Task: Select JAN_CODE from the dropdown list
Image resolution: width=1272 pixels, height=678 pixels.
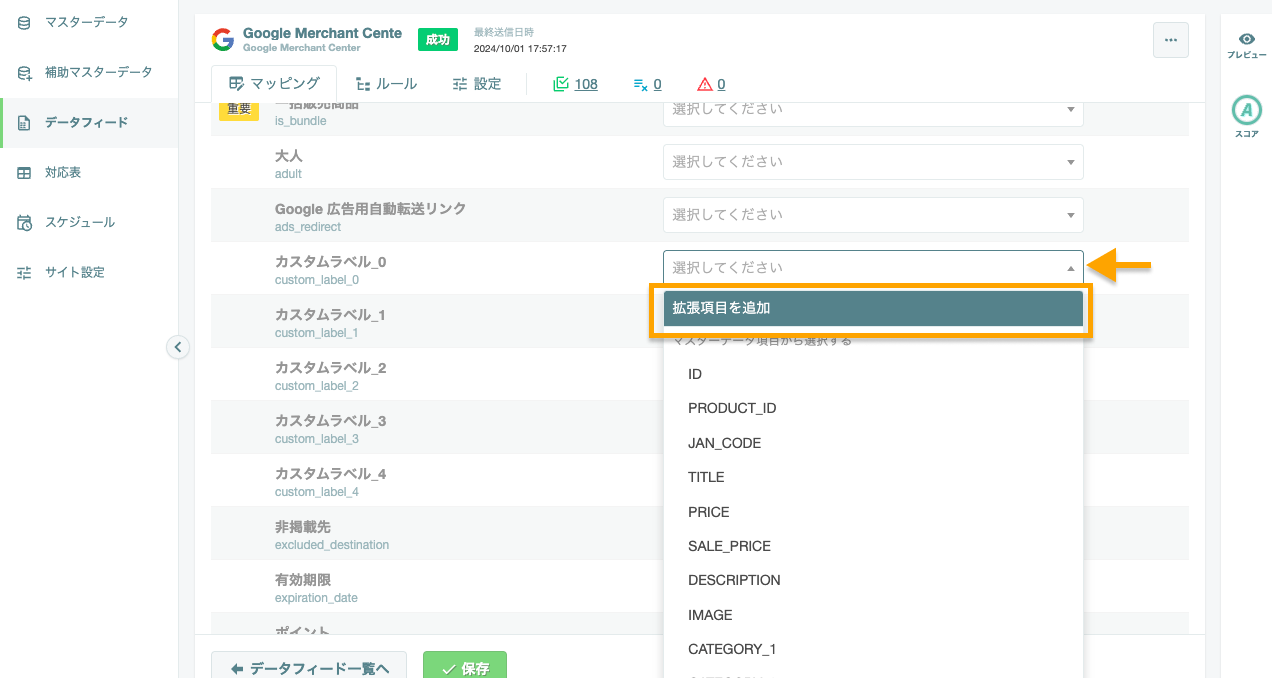Action: coord(873,443)
